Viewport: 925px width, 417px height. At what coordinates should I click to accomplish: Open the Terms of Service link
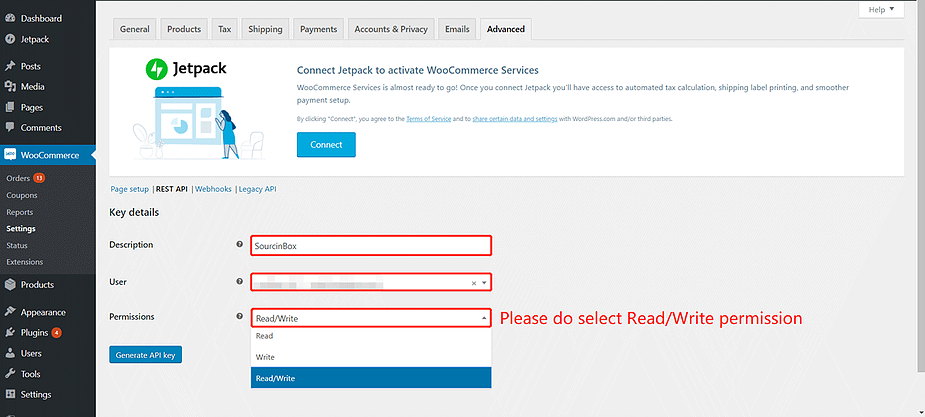tap(429, 119)
